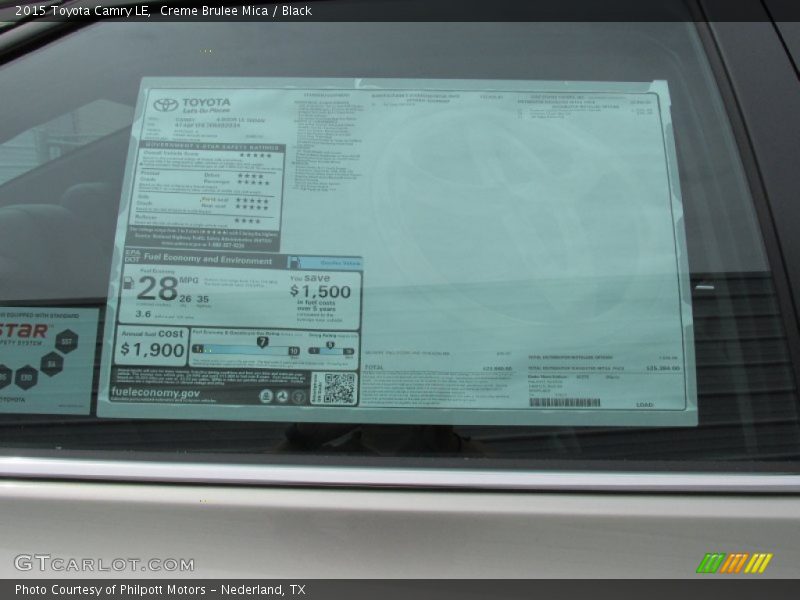Click the caption '2015 Toyota Camry LE,'

tap(82, 11)
